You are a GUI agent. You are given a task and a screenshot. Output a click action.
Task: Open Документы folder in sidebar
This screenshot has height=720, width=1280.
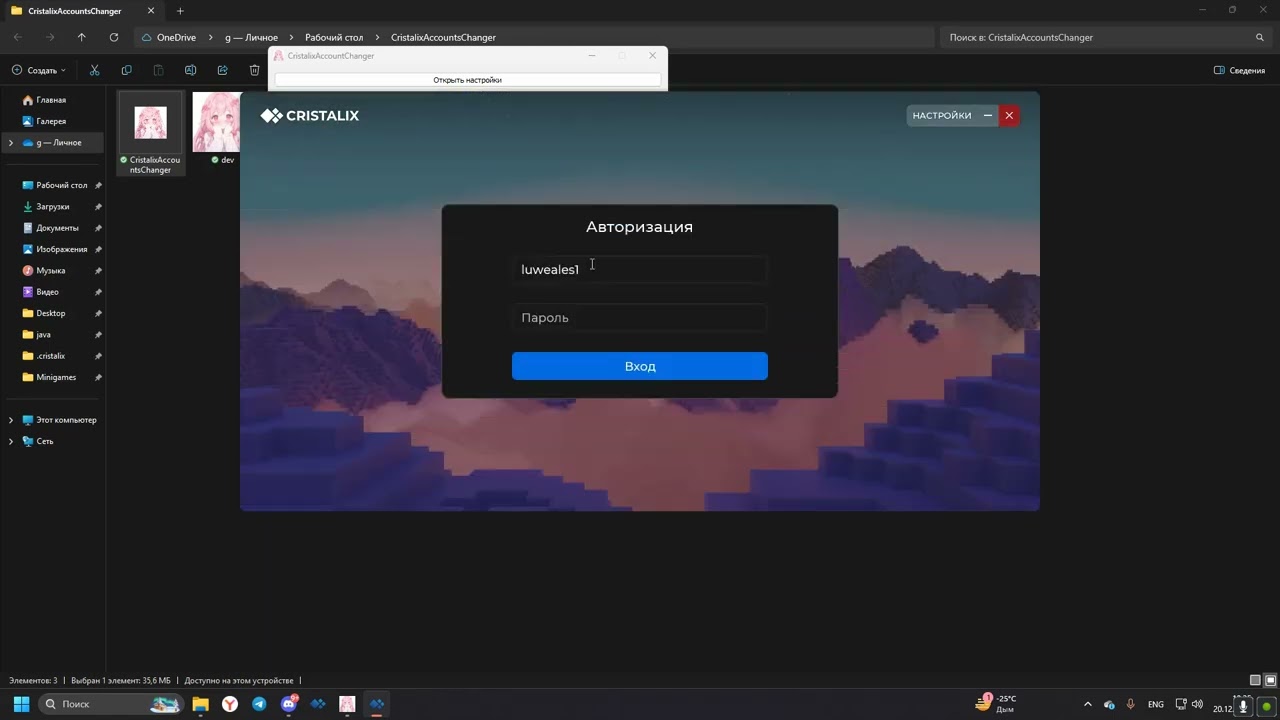[57, 228]
